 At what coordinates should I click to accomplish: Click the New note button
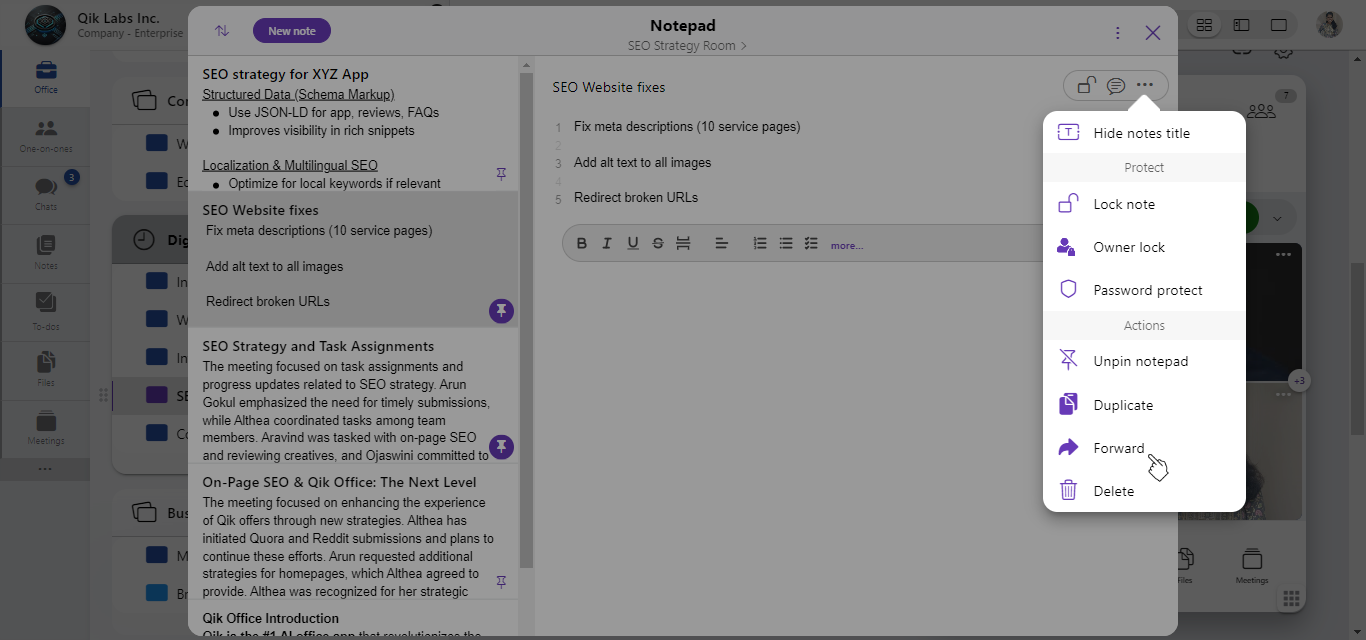[292, 31]
